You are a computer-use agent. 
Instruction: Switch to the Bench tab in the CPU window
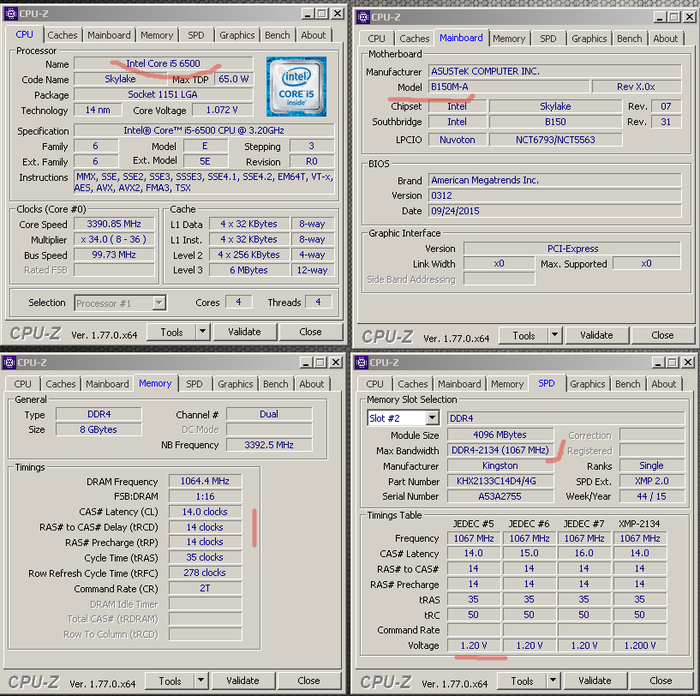(x=277, y=35)
